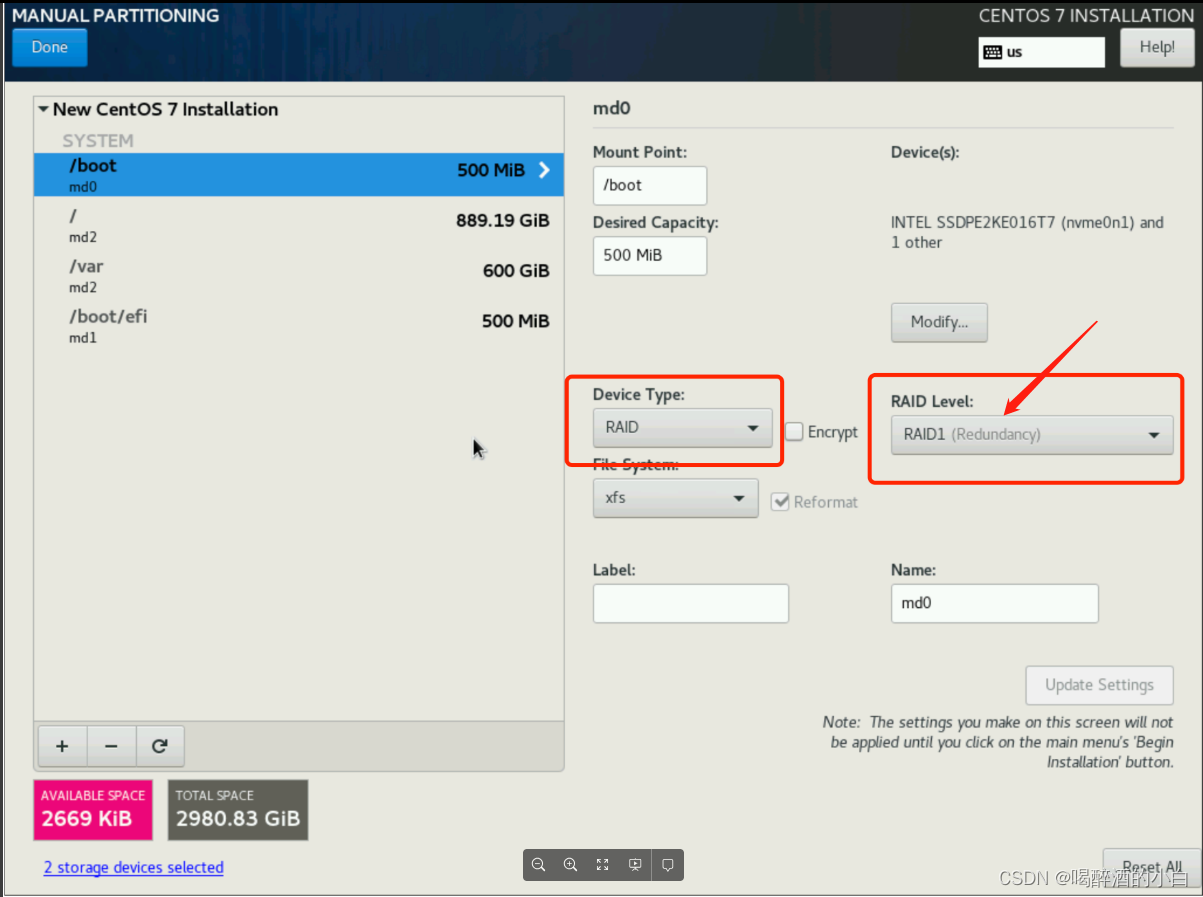Select the /boot/efi md1 partition row
This screenshot has width=1203, height=897.
point(299,326)
